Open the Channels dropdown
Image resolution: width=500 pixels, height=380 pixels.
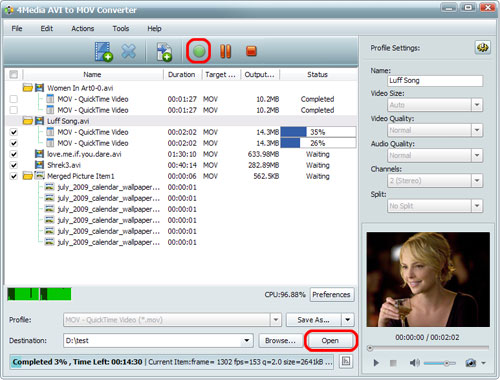point(477,181)
